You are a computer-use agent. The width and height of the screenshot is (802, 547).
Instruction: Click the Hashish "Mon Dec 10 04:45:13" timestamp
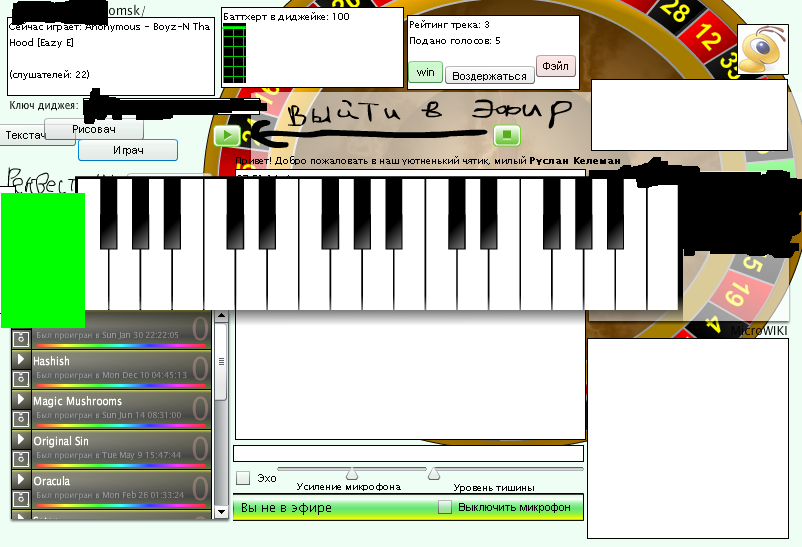coord(145,375)
